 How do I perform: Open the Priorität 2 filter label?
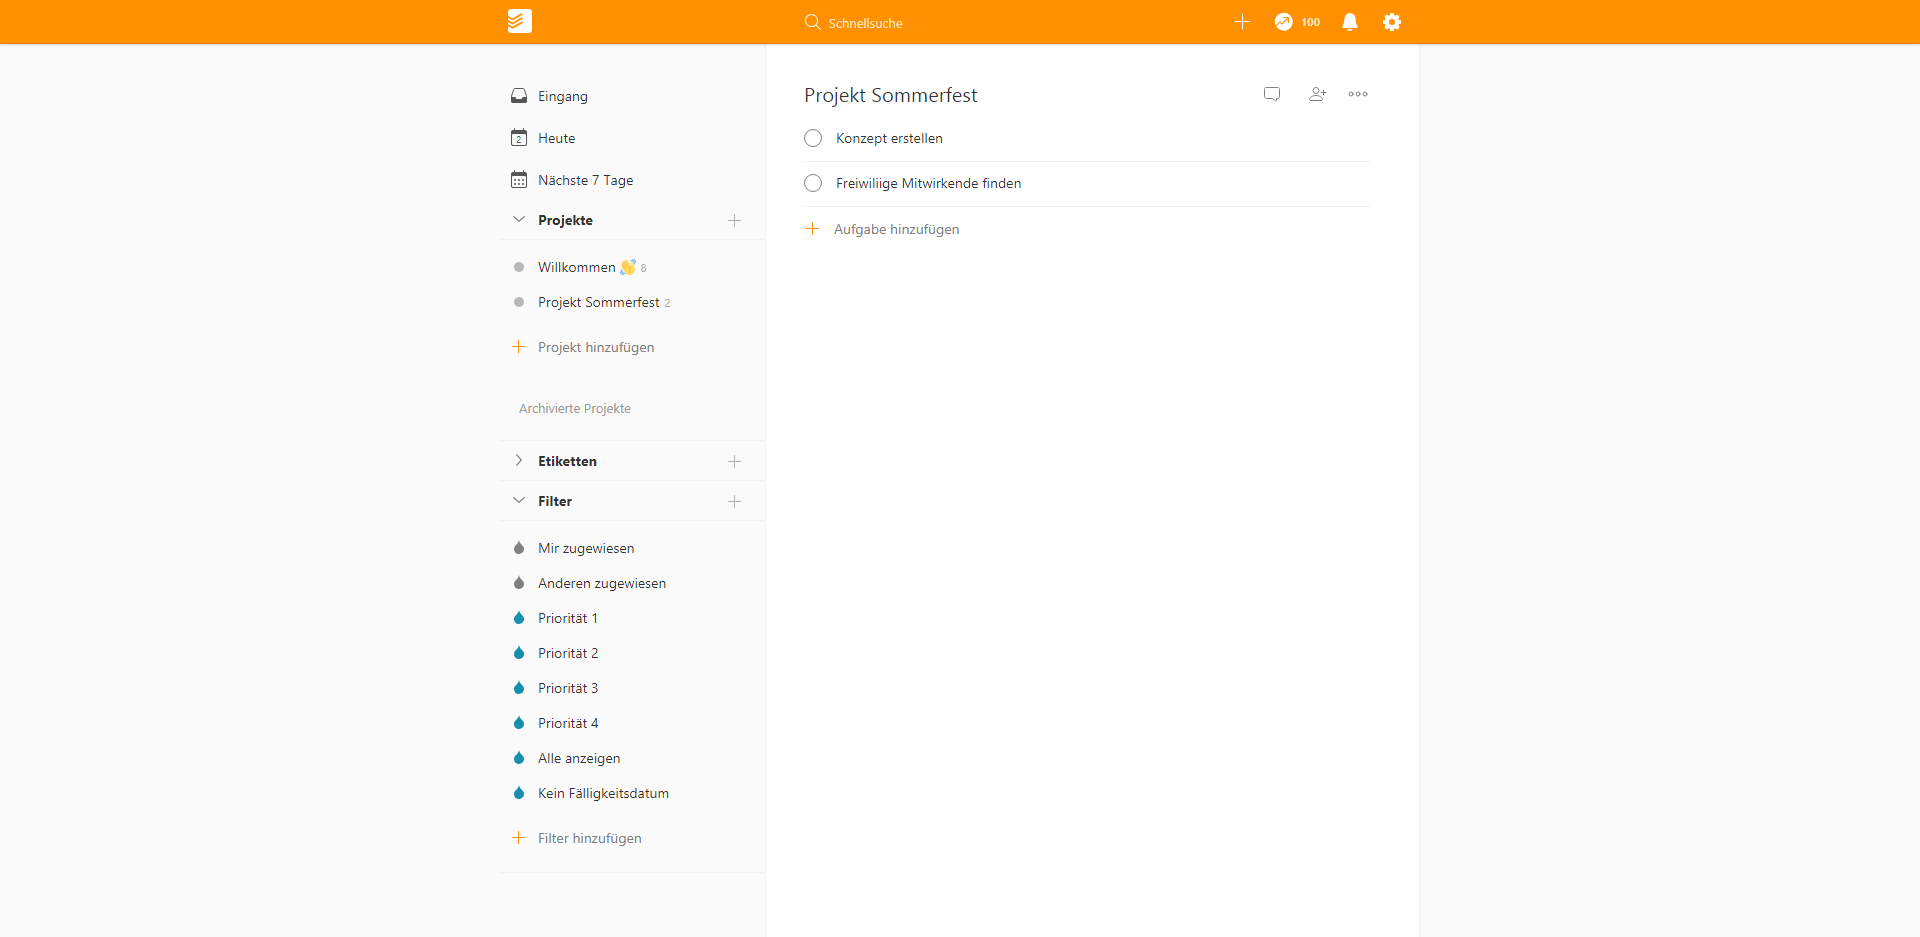(x=568, y=653)
